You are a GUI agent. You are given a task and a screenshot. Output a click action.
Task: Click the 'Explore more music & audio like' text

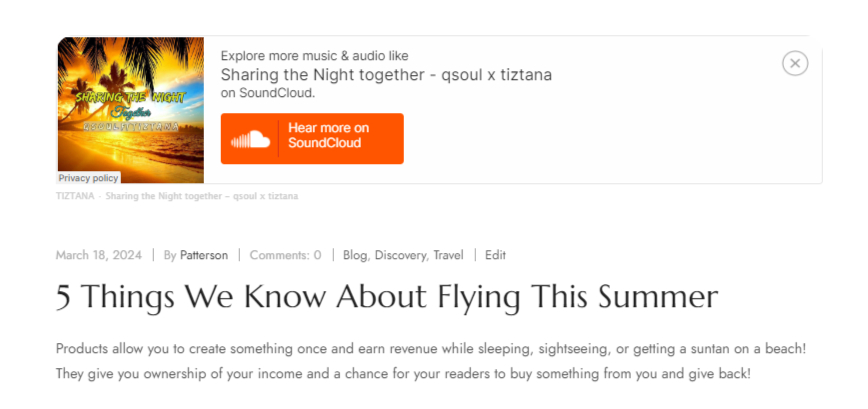(314, 56)
